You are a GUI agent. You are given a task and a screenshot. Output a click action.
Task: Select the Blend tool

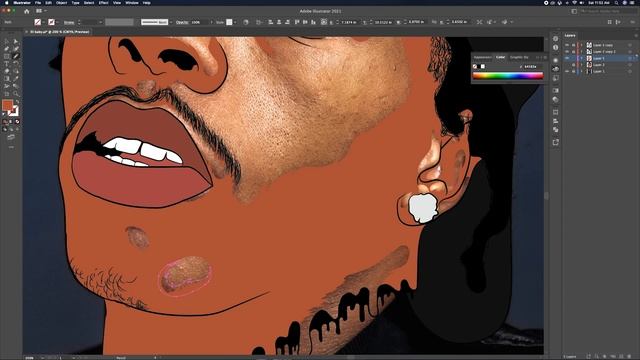pyautogui.click(x=7, y=86)
